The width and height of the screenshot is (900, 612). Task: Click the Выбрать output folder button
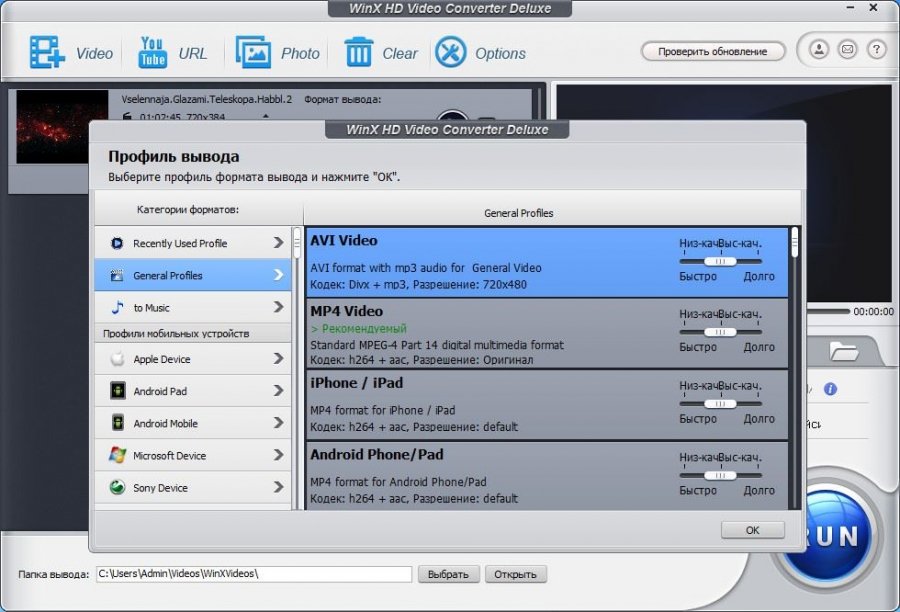point(447,574)
